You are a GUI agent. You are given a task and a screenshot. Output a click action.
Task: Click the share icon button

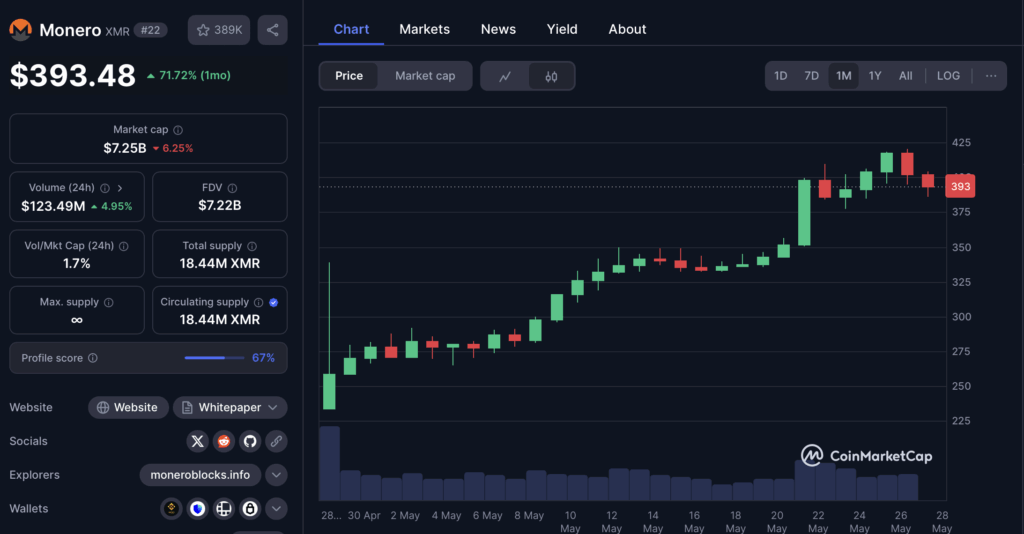pos(272,30)
